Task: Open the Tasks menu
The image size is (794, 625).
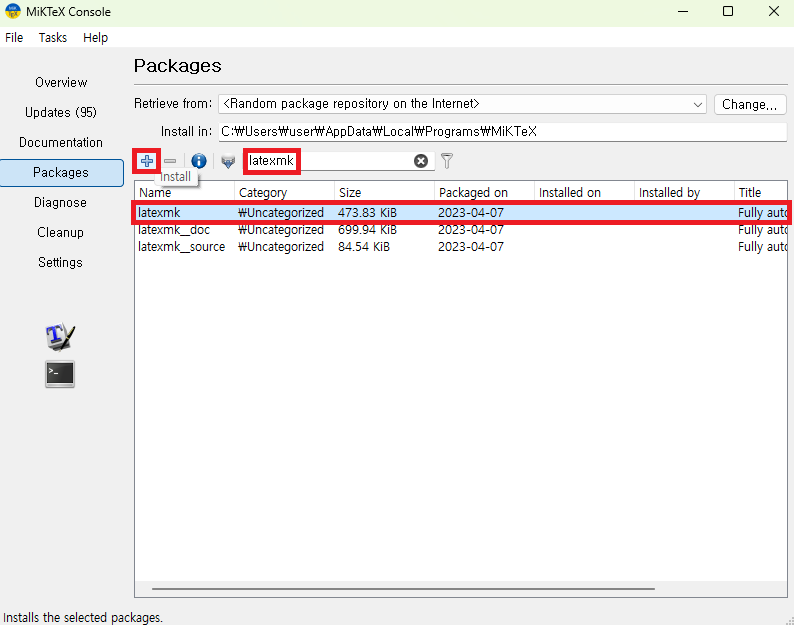Action: tap(53, 37)
